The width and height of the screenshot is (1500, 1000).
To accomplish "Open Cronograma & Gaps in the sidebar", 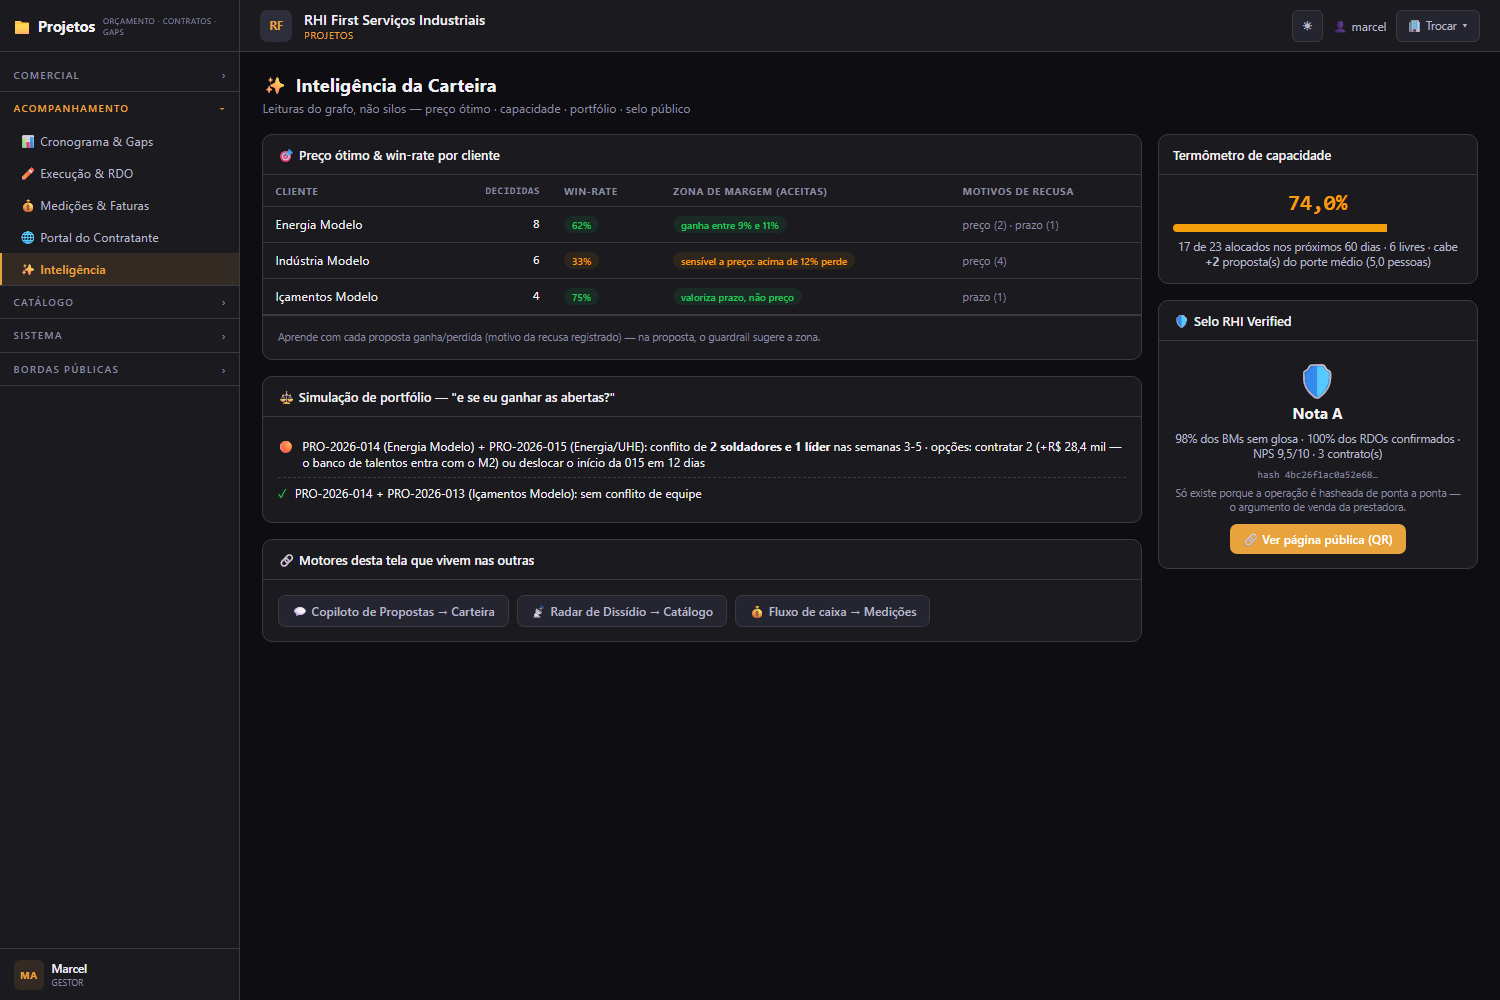I will point(120,142).
